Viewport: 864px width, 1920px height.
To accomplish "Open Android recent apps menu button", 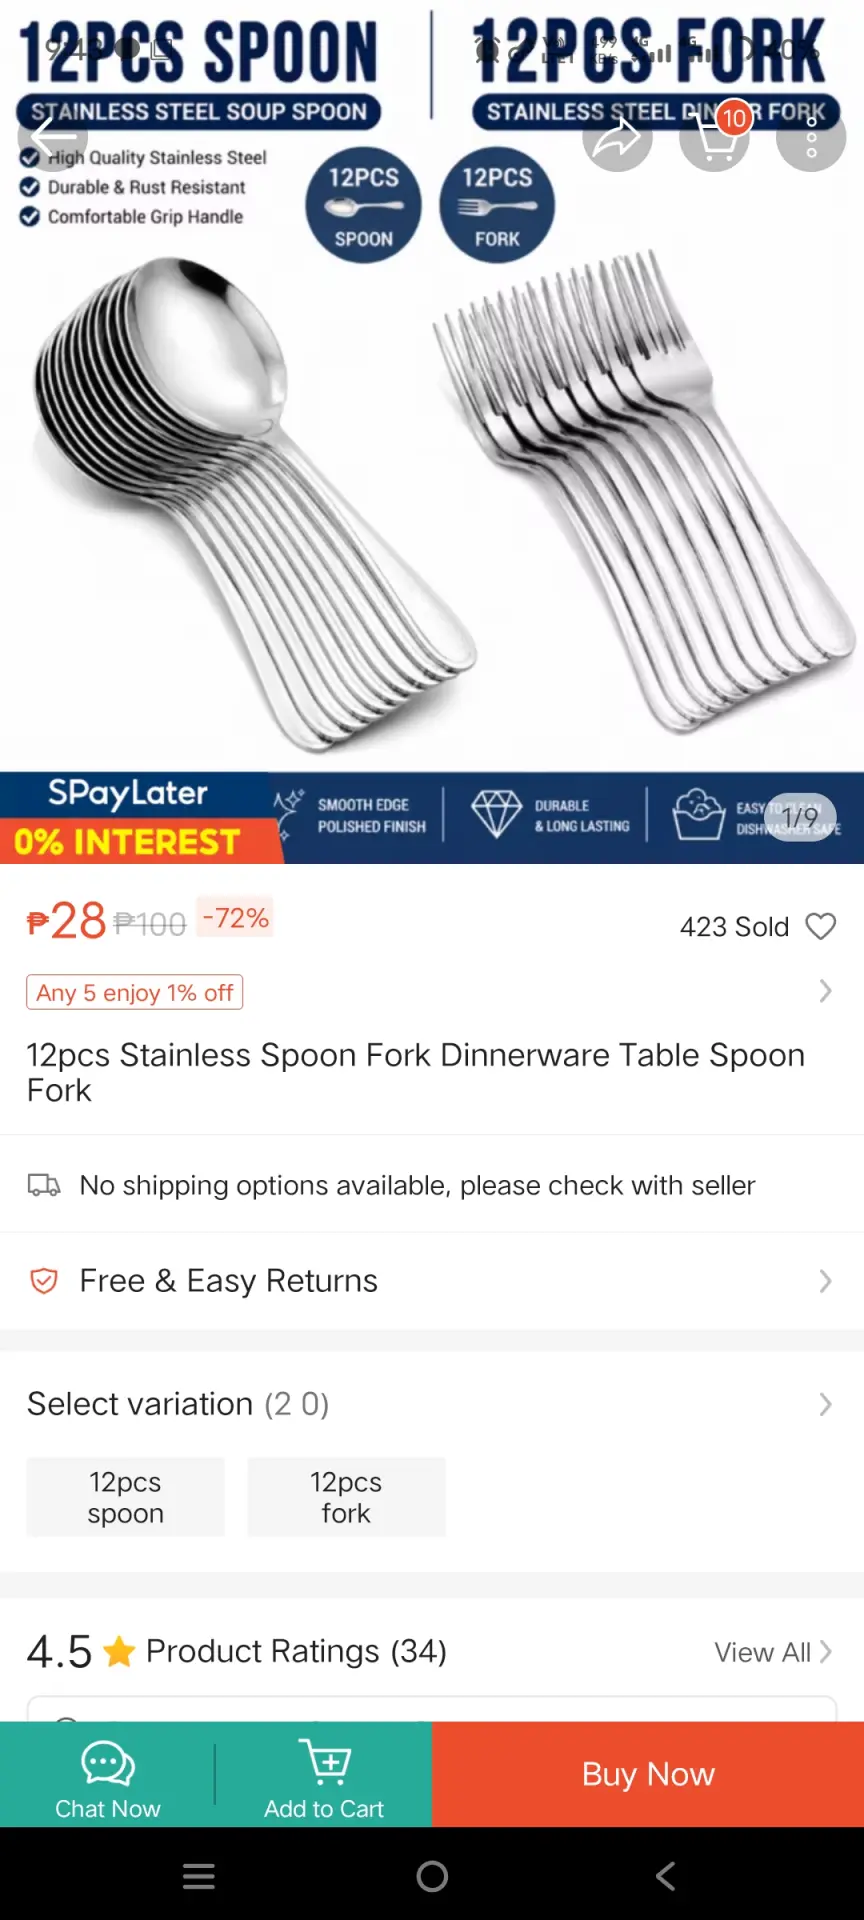I will tap(199, 1876).
